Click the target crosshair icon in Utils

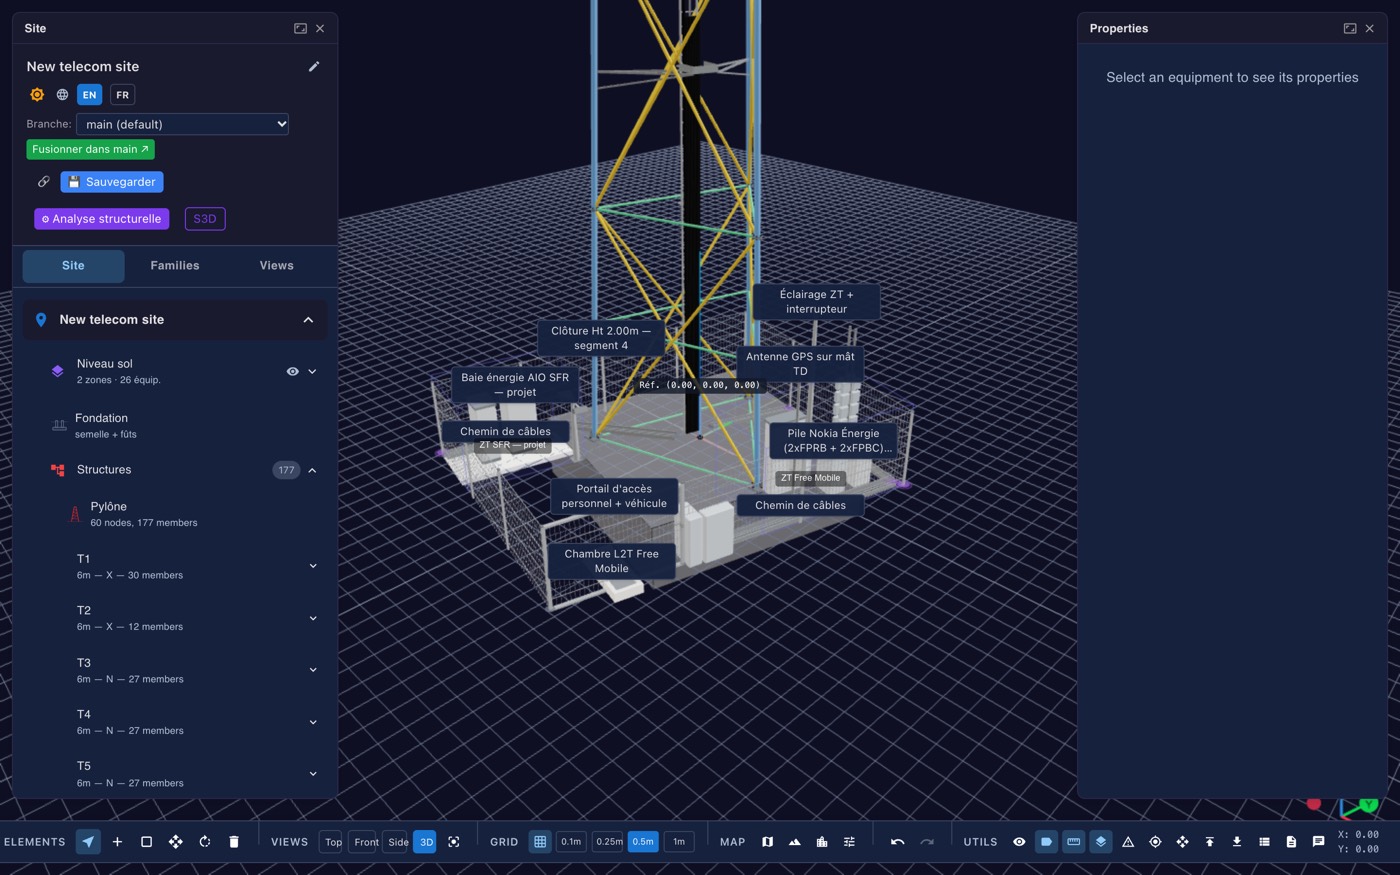point(1155,842)
